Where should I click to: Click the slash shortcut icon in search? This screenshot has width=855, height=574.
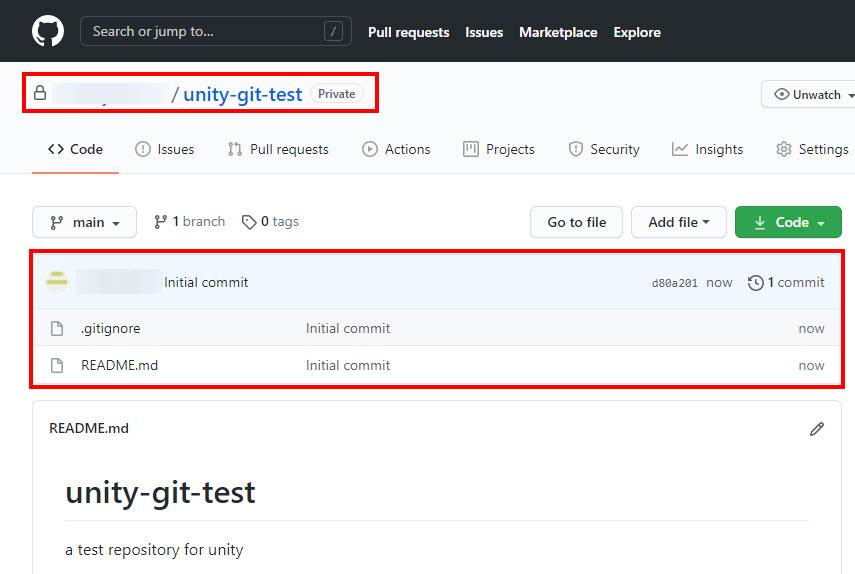pos(333,31)
